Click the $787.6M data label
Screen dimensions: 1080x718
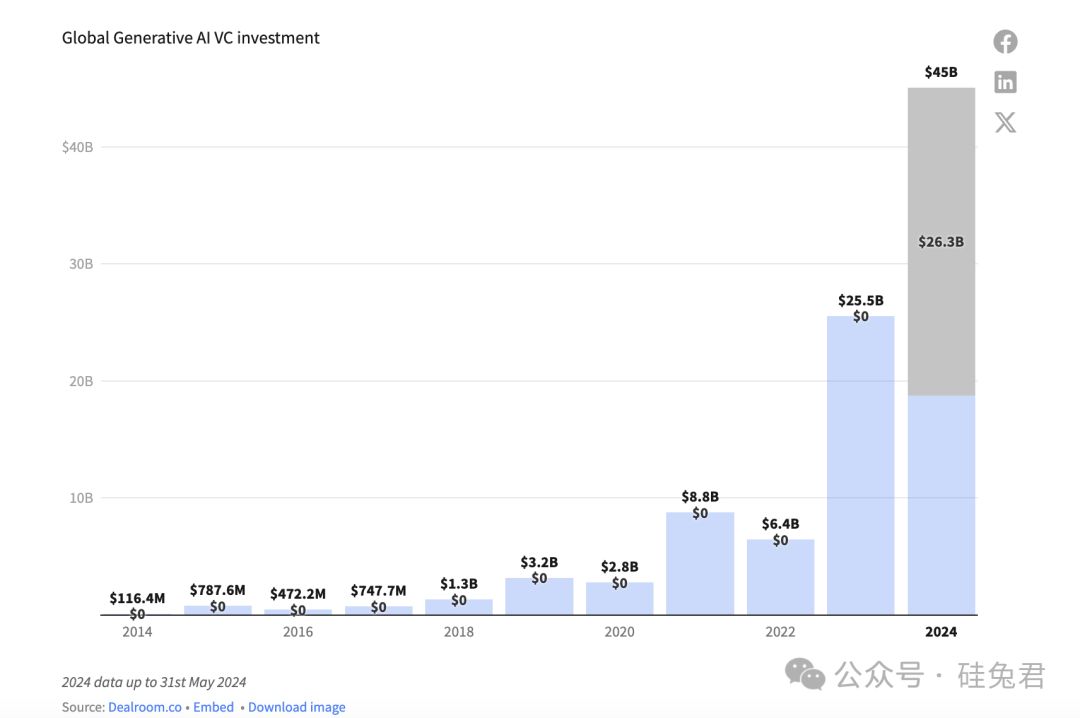[x=218, y=590]
